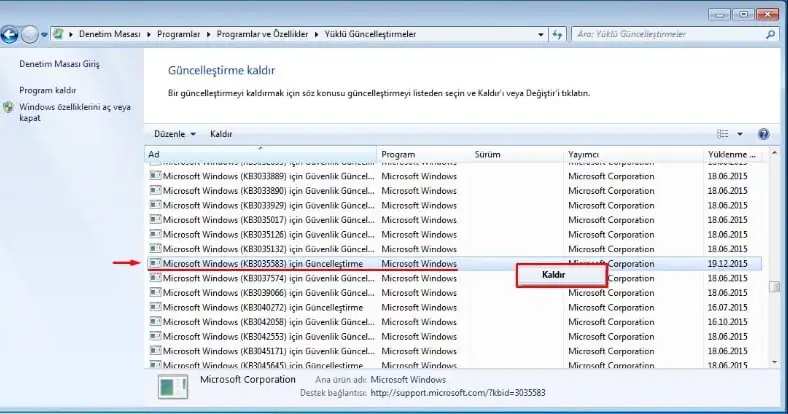Select the KB3040272 update row
This screenshot has width=788, height=414.
(x=455, y=307)
